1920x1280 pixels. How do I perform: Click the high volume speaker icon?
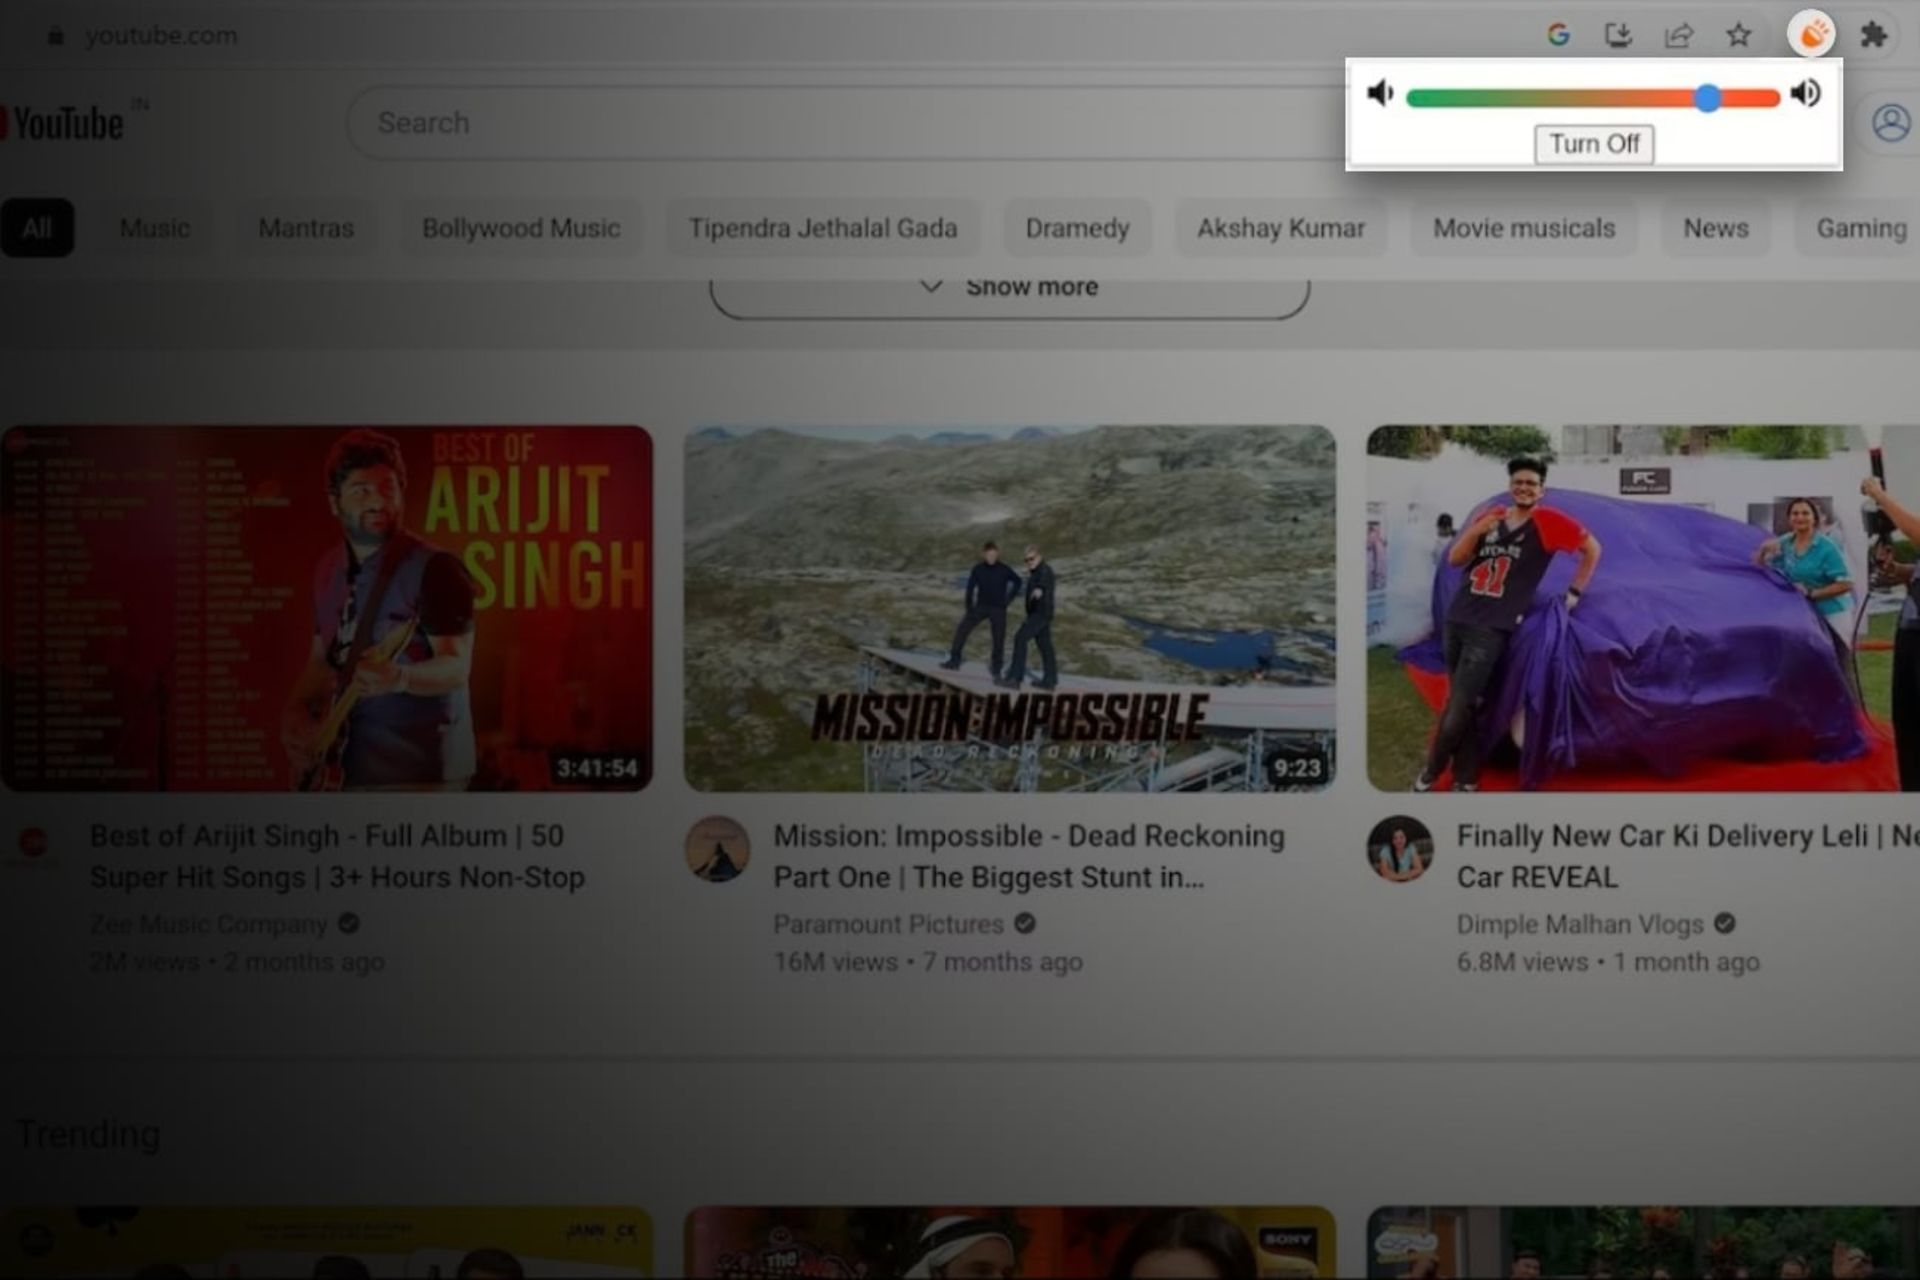tap(1806, 93)
